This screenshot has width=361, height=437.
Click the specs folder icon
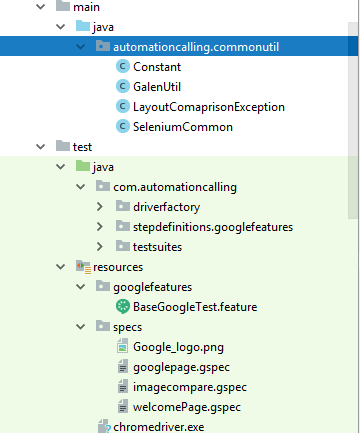[x=103, y=326]
